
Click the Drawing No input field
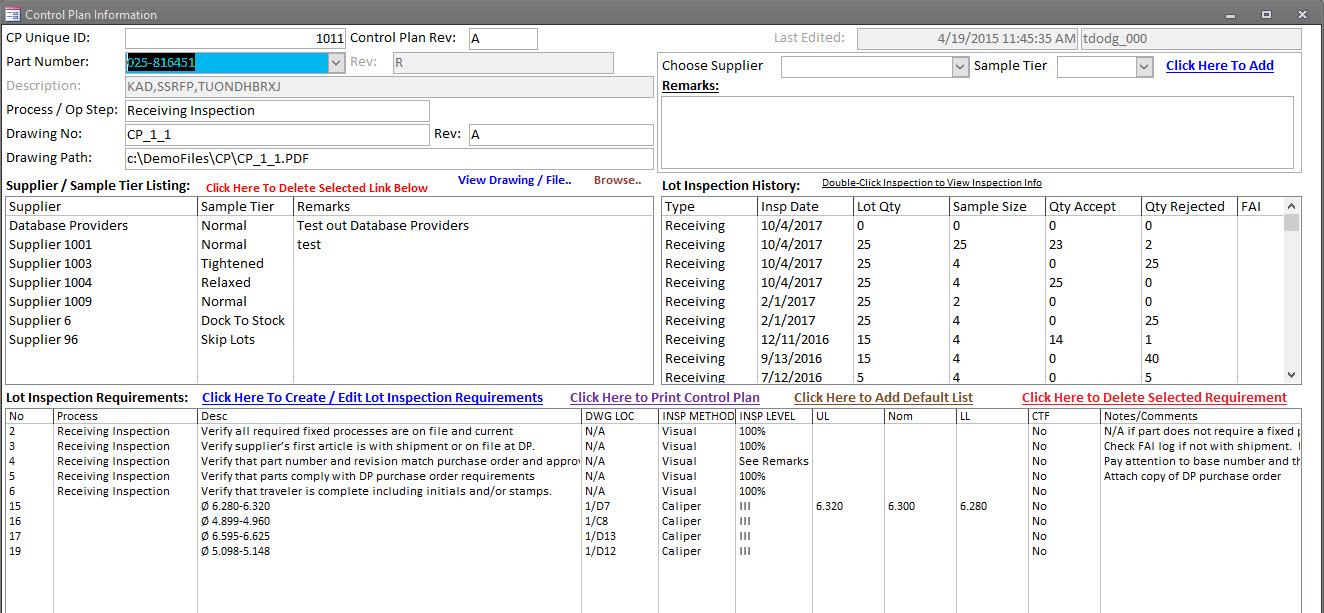click(277, 134)
